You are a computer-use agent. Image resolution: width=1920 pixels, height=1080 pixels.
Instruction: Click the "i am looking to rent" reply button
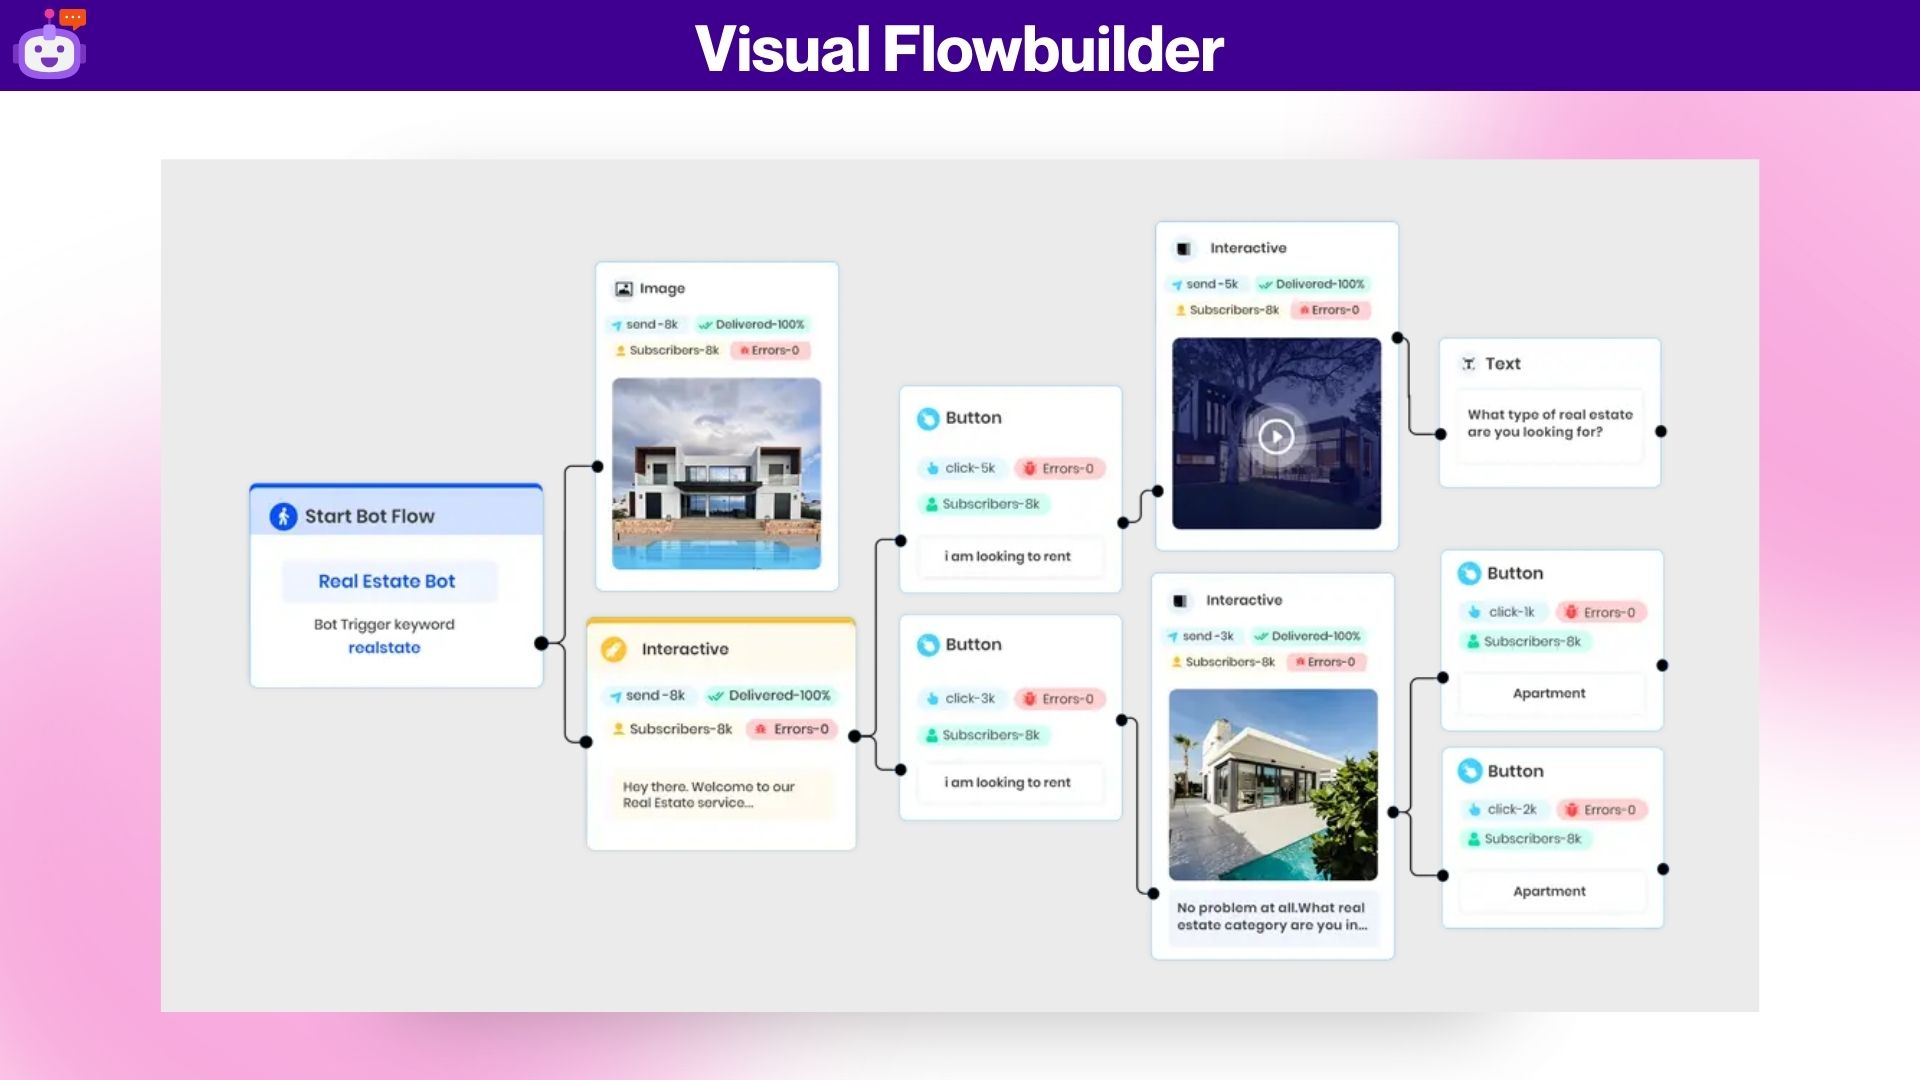tap(1007, 556)
